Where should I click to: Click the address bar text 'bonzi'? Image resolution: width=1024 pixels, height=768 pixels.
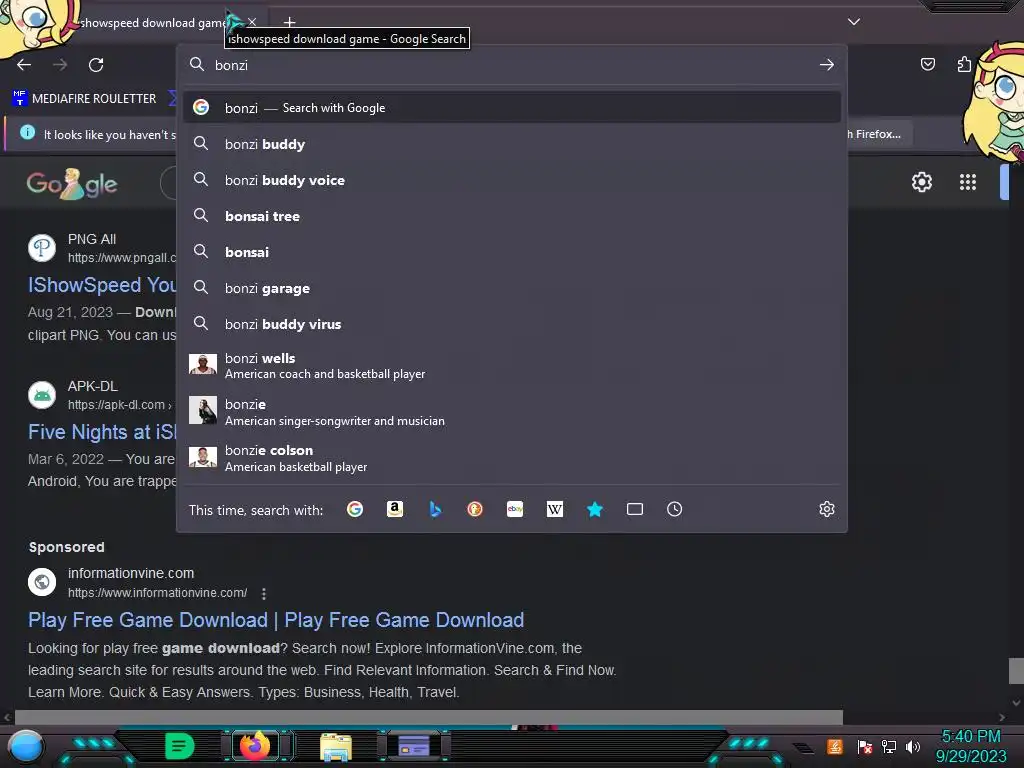pyautogui.click(x=231, y=65)
